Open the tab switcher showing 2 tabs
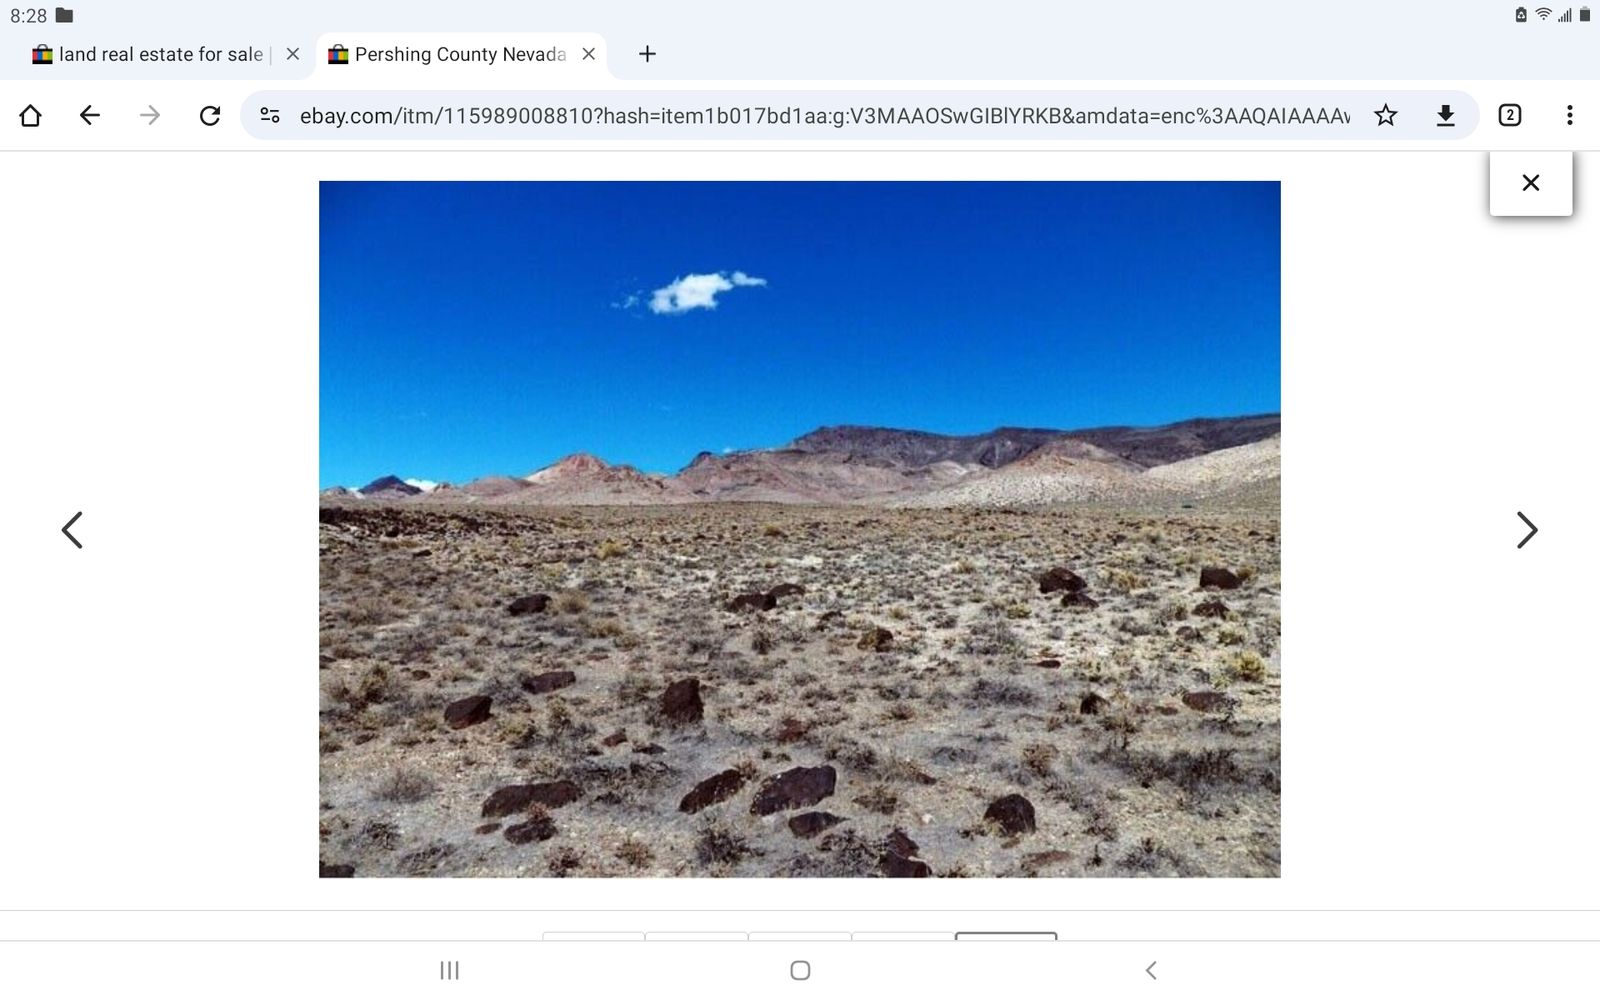Viewport: 1600px width, 1000px height. click(x=1510, y=116)
